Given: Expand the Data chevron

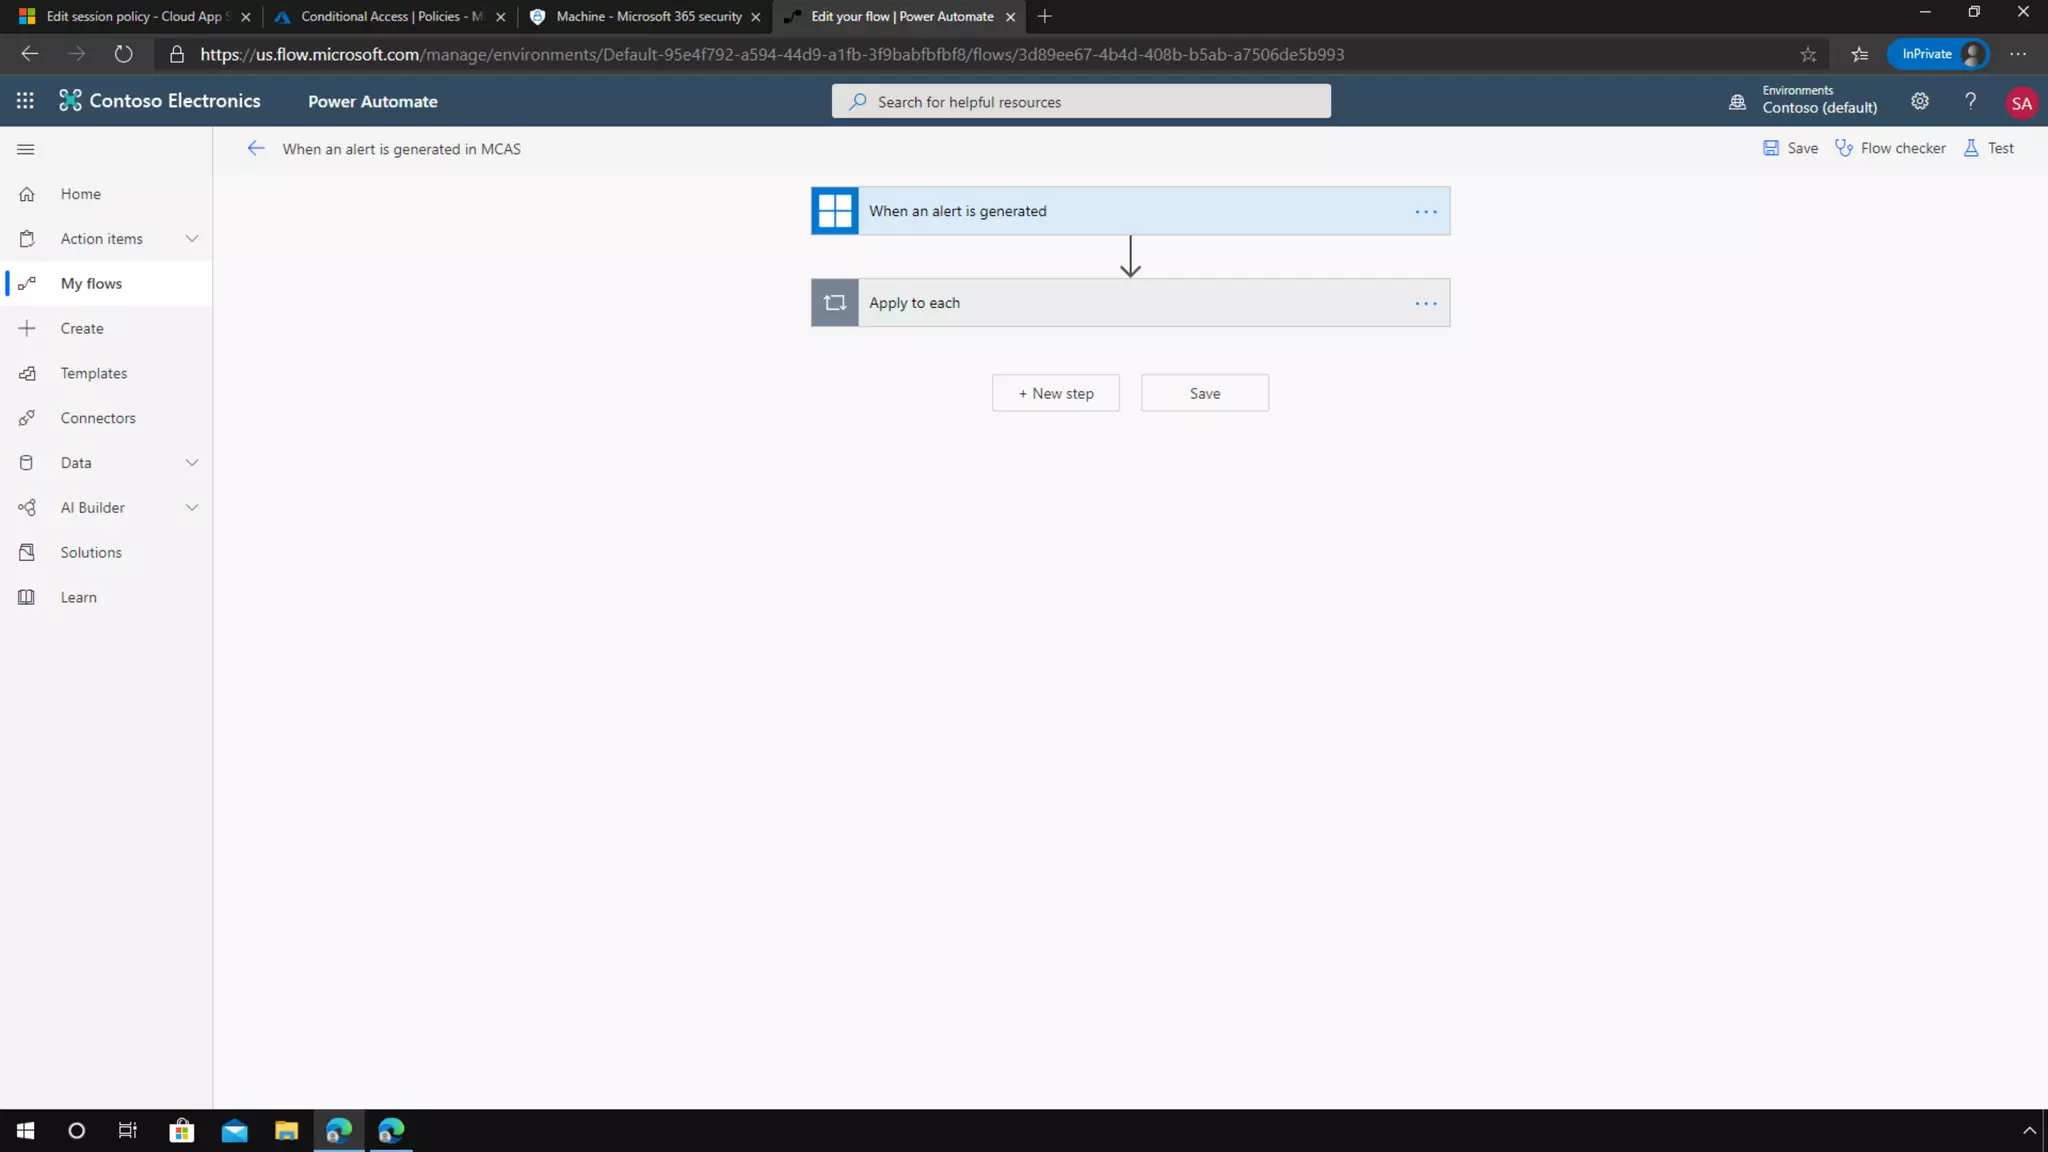Looking at the screenshot, I should click(192, 463).
